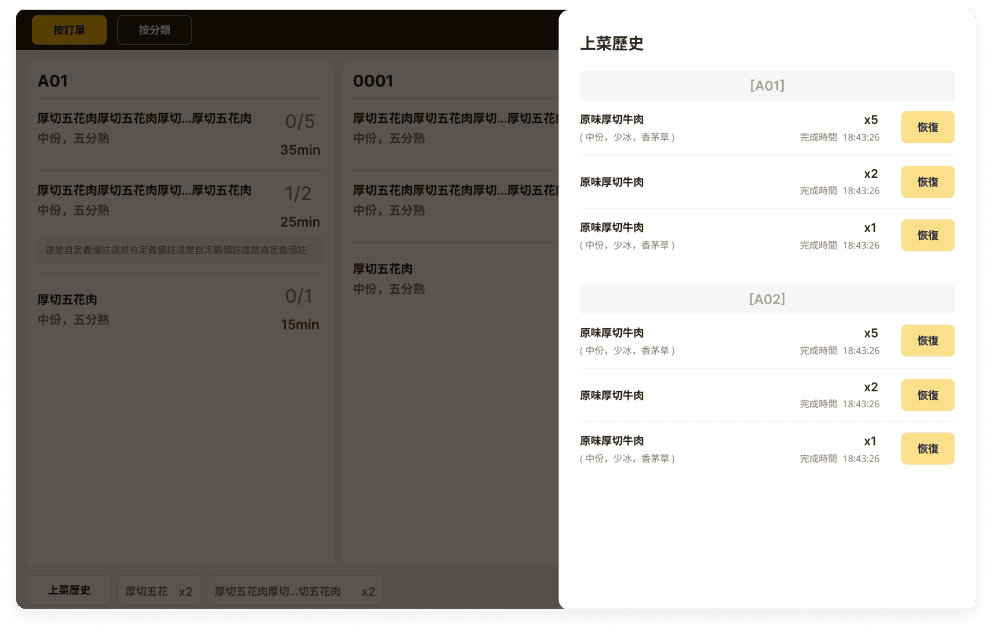
Task: Click the third item in order 0001
Action: click(x=450, y=278)
